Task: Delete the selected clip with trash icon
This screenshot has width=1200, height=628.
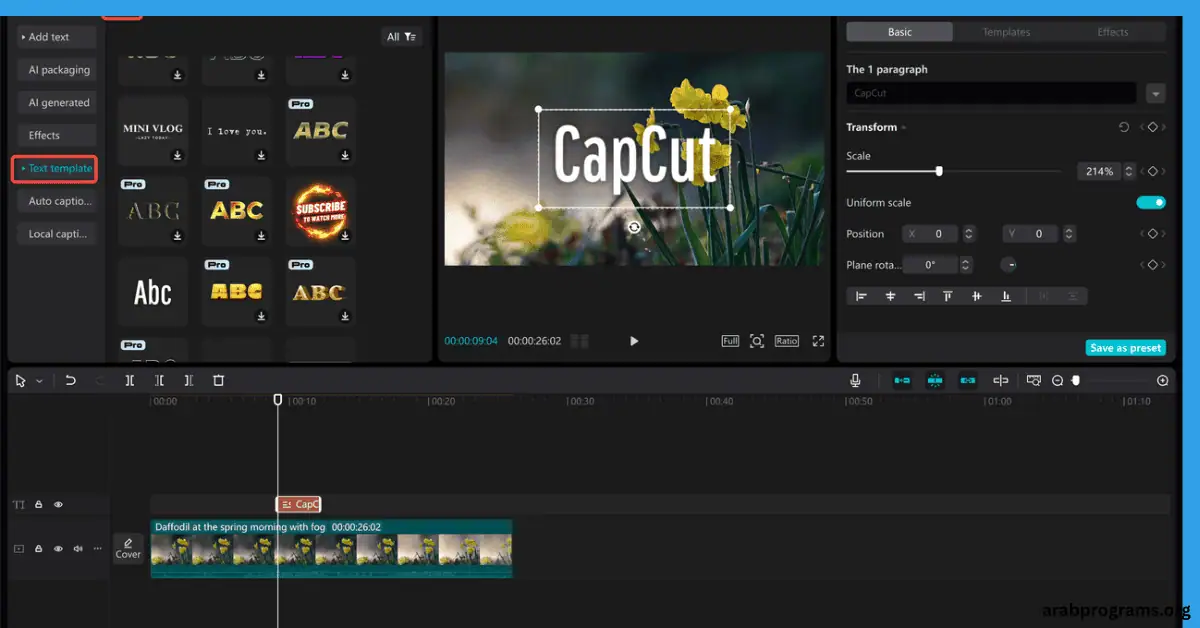Action: click(x=219, y=380)
